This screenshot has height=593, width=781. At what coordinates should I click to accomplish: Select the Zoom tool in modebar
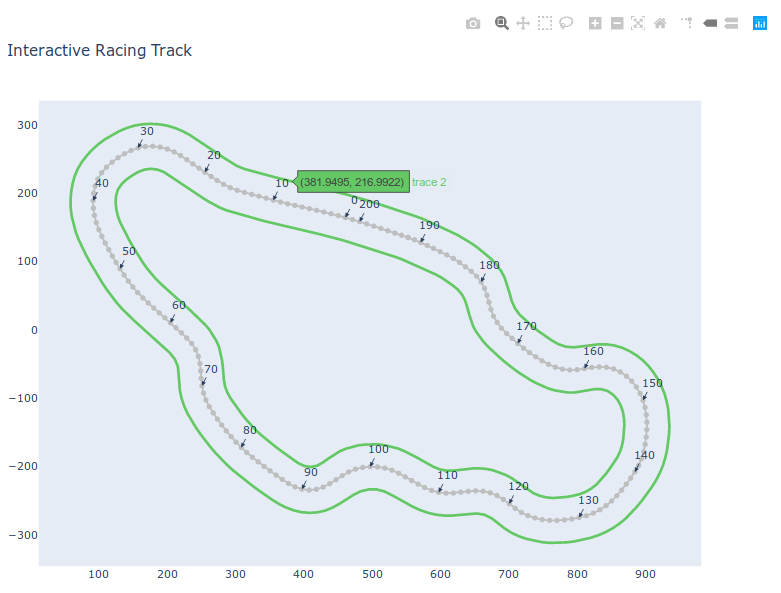(x=502, y=23)
